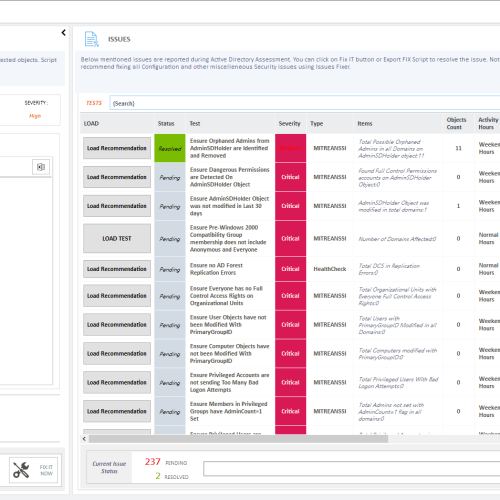
Task: Load recommendation for User Objects PrimaryGroupID test
Action: tap(117, 325)
